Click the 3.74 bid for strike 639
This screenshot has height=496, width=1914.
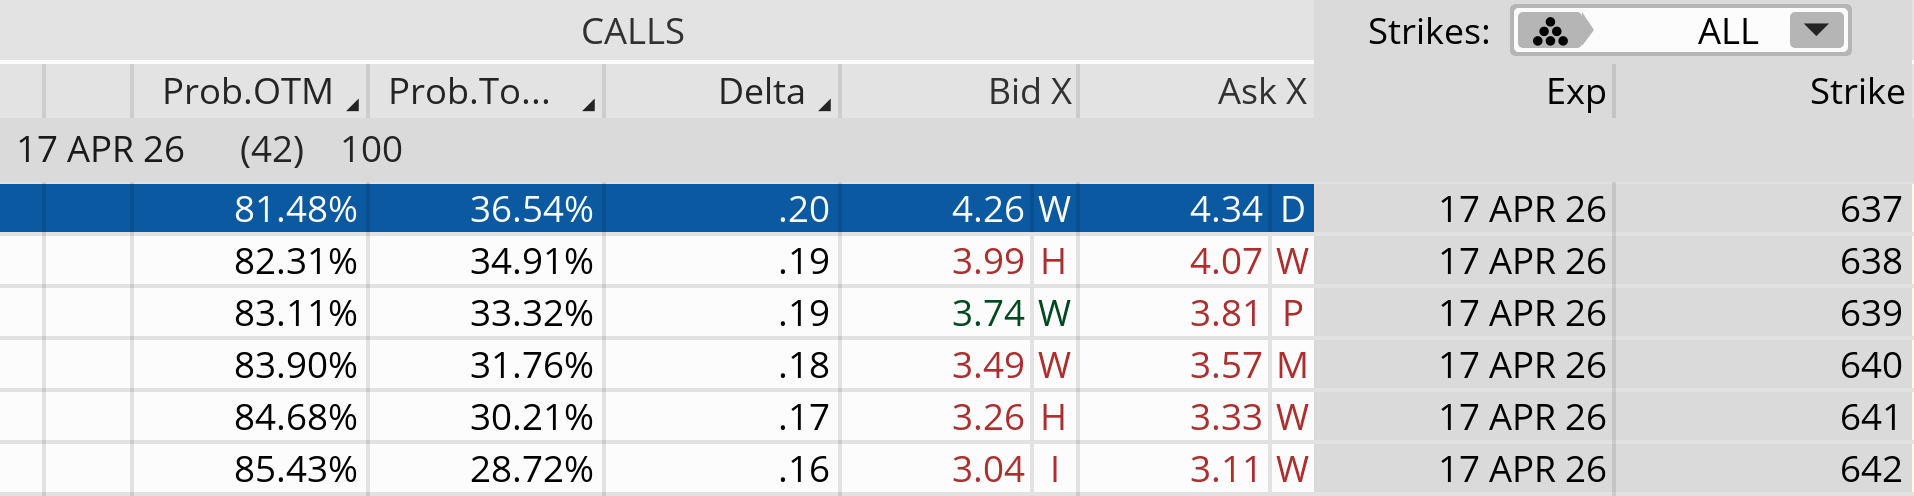(x=988, y=313)
